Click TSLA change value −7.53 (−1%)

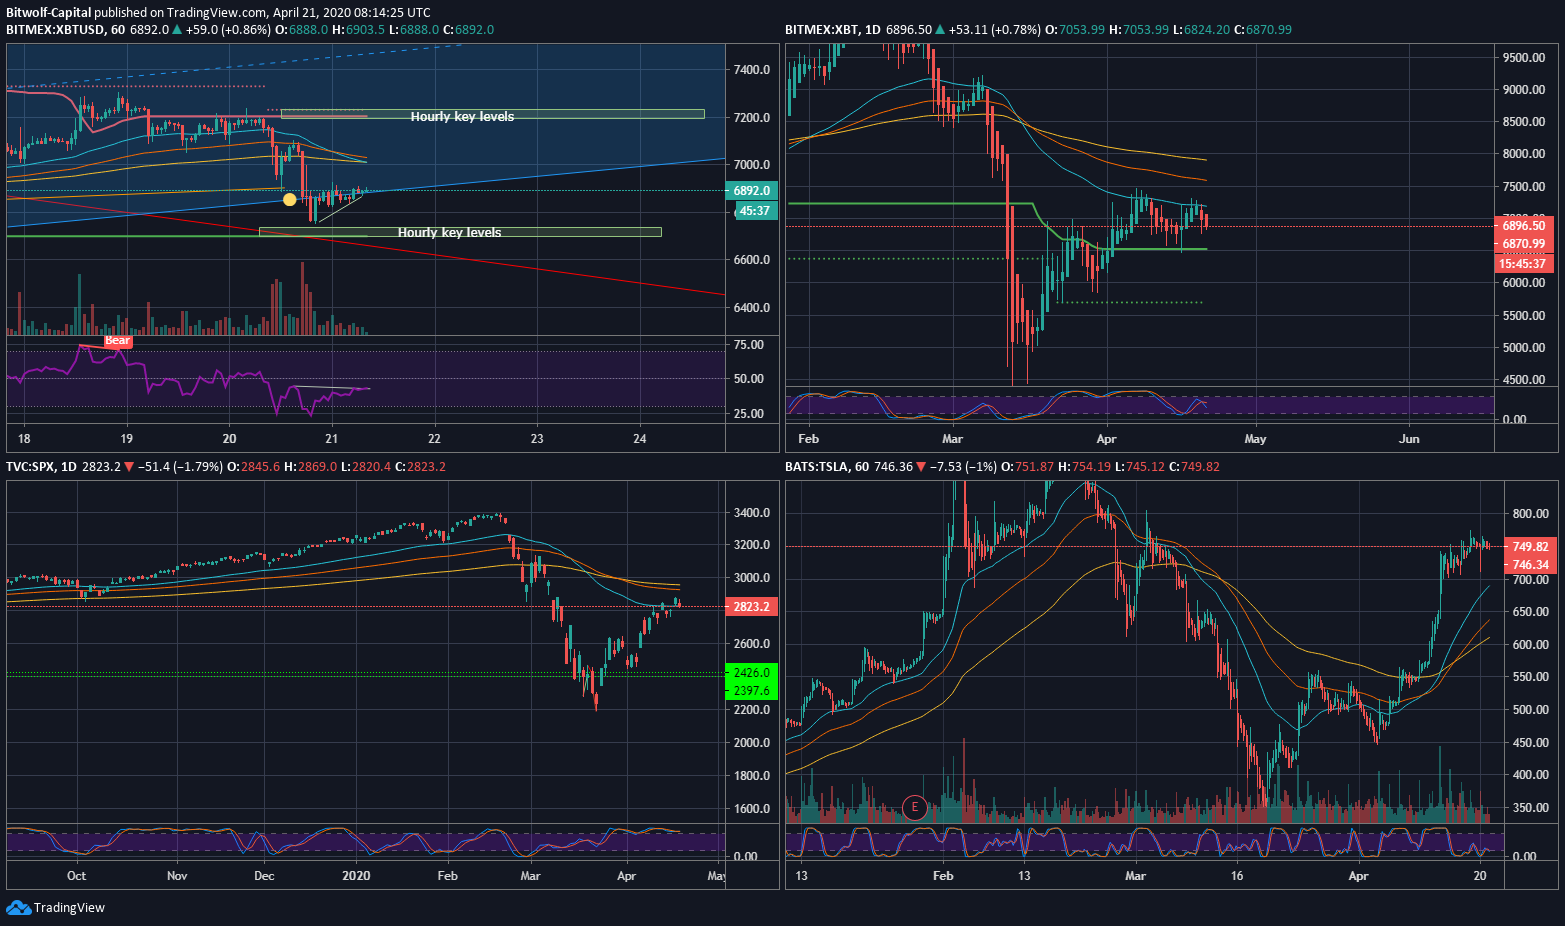(966, 467)
